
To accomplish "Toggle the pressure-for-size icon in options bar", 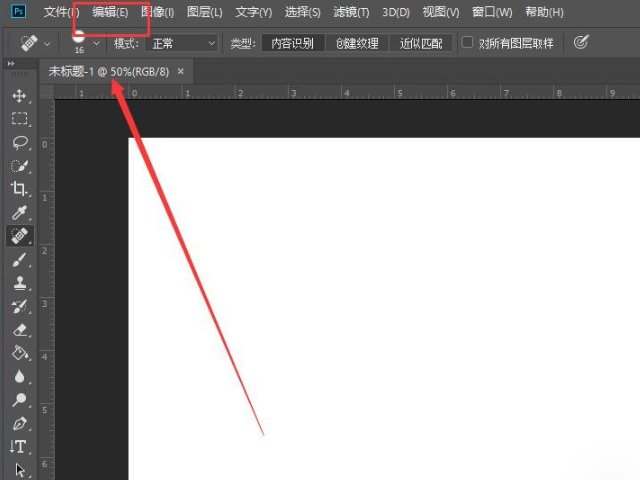I will point(579,43).
